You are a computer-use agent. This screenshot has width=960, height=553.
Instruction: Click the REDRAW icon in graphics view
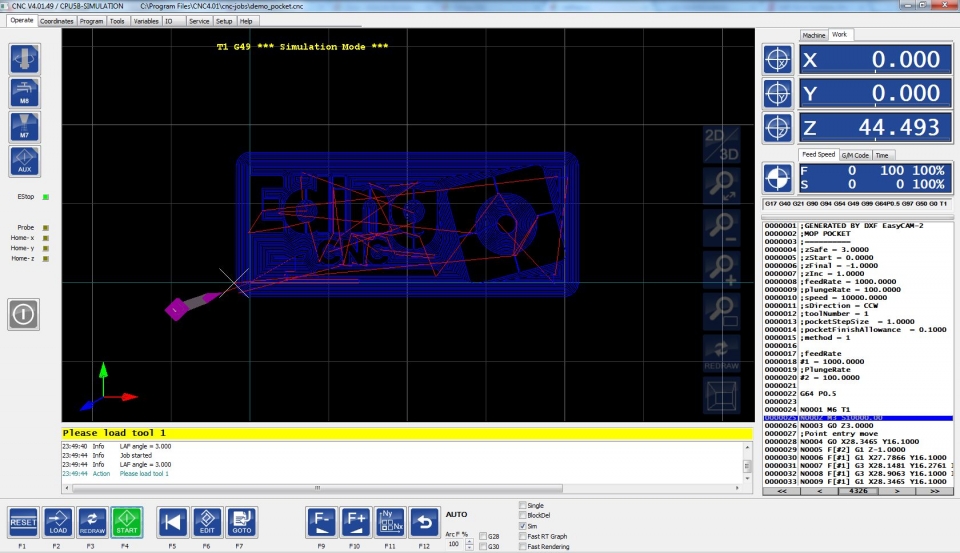click(721, 353)
